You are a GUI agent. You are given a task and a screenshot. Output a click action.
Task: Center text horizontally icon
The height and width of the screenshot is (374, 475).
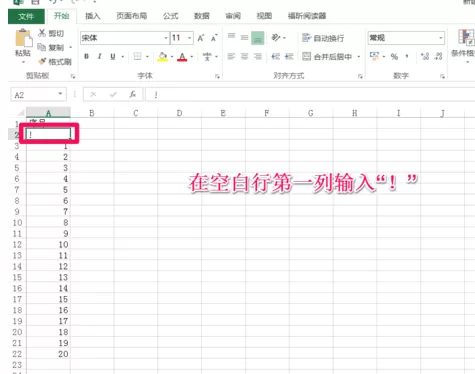tap(244, 56)
